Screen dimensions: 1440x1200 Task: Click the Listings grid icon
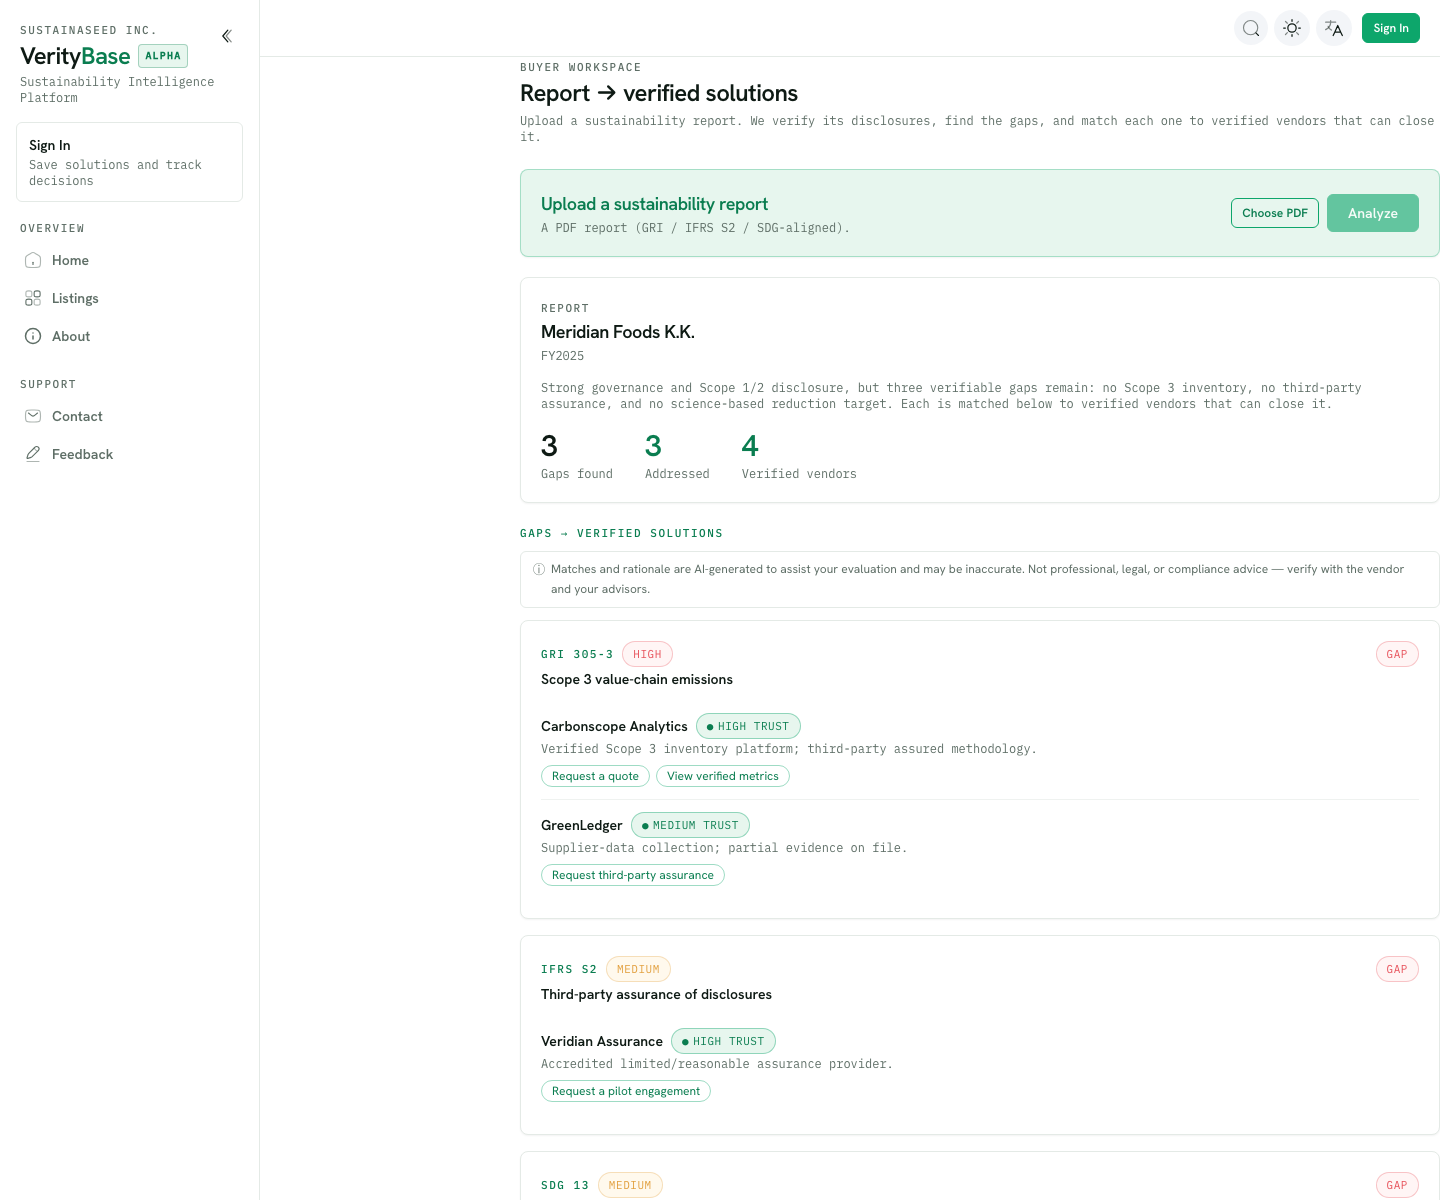pos(33,298)
